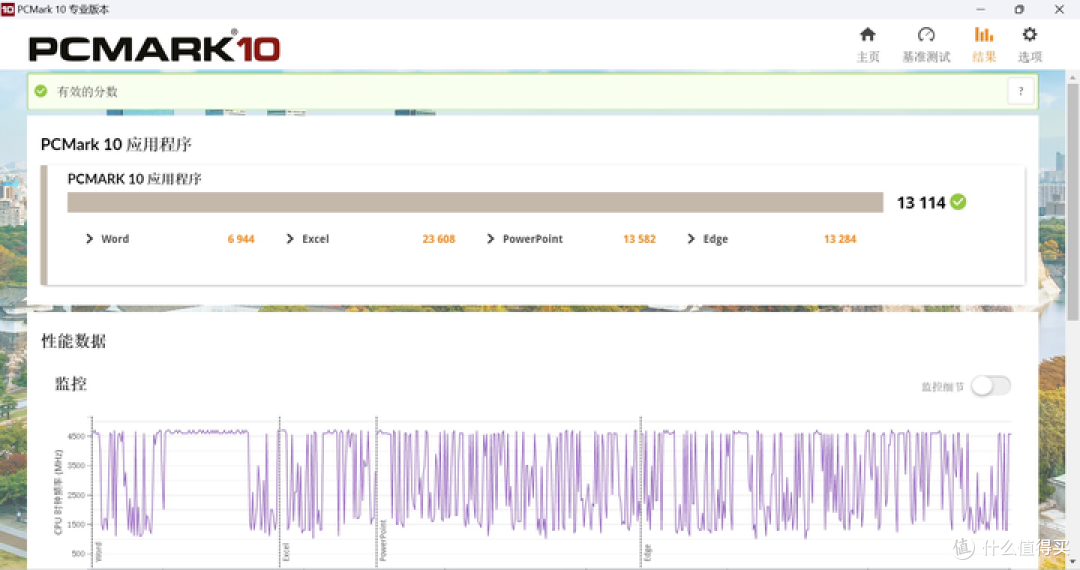Click the Excel score 23 608

tap(439, 239)
